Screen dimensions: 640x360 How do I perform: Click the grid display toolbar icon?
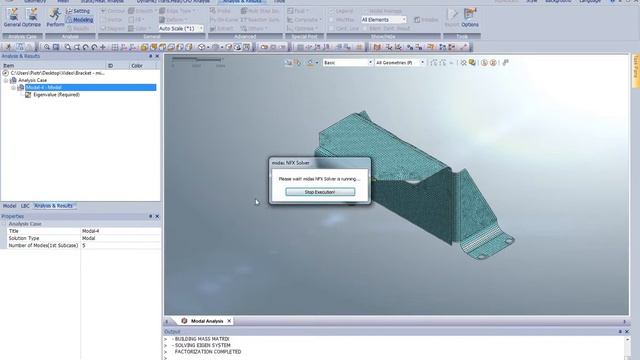click(x=115, y=47)
